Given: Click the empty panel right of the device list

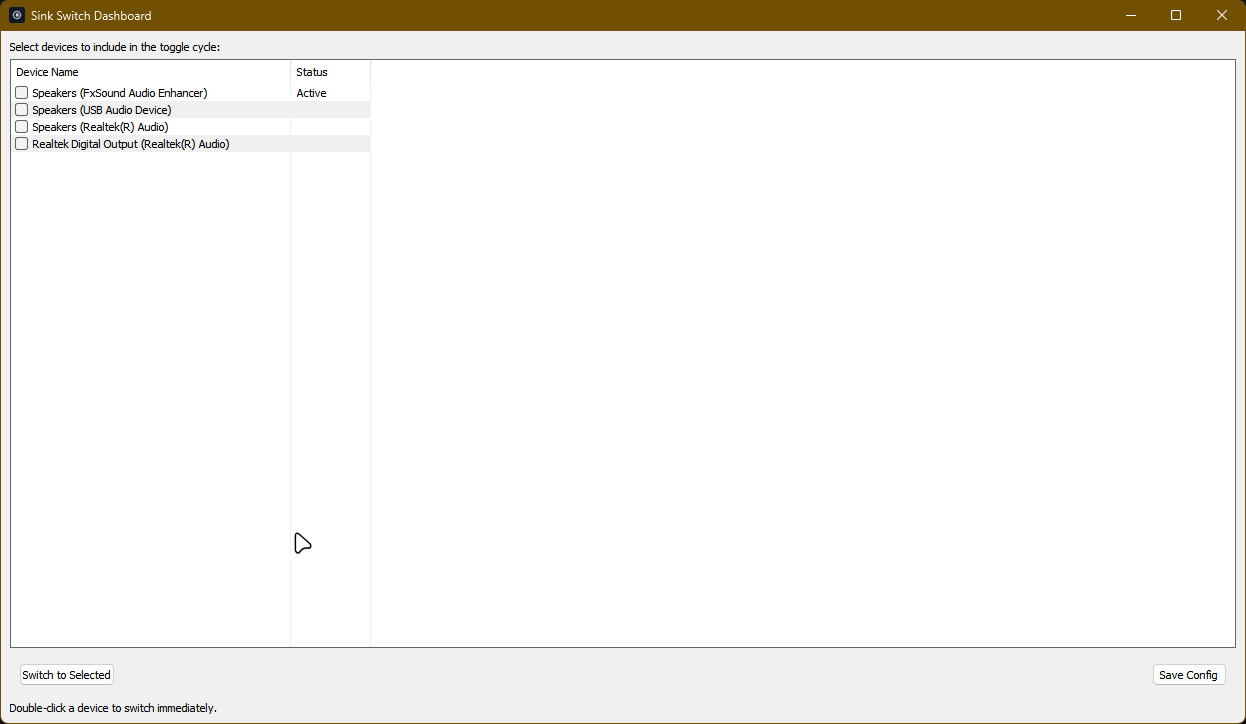Looking at the screenshot, I should [800, 350].
